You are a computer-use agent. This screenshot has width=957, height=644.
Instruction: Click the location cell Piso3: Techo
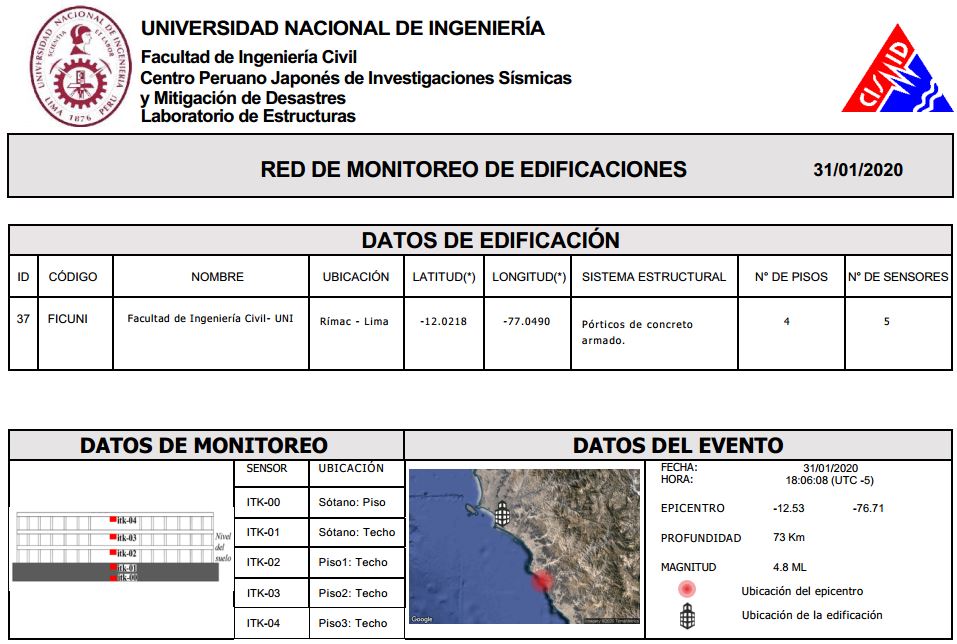(x=353, y=623)
